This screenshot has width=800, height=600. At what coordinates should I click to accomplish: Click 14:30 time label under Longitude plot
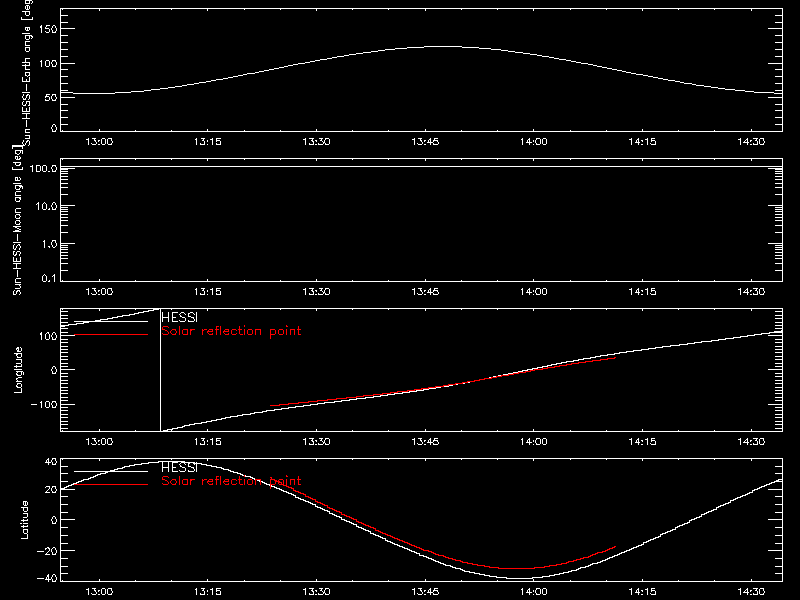[x=751, y=442]
